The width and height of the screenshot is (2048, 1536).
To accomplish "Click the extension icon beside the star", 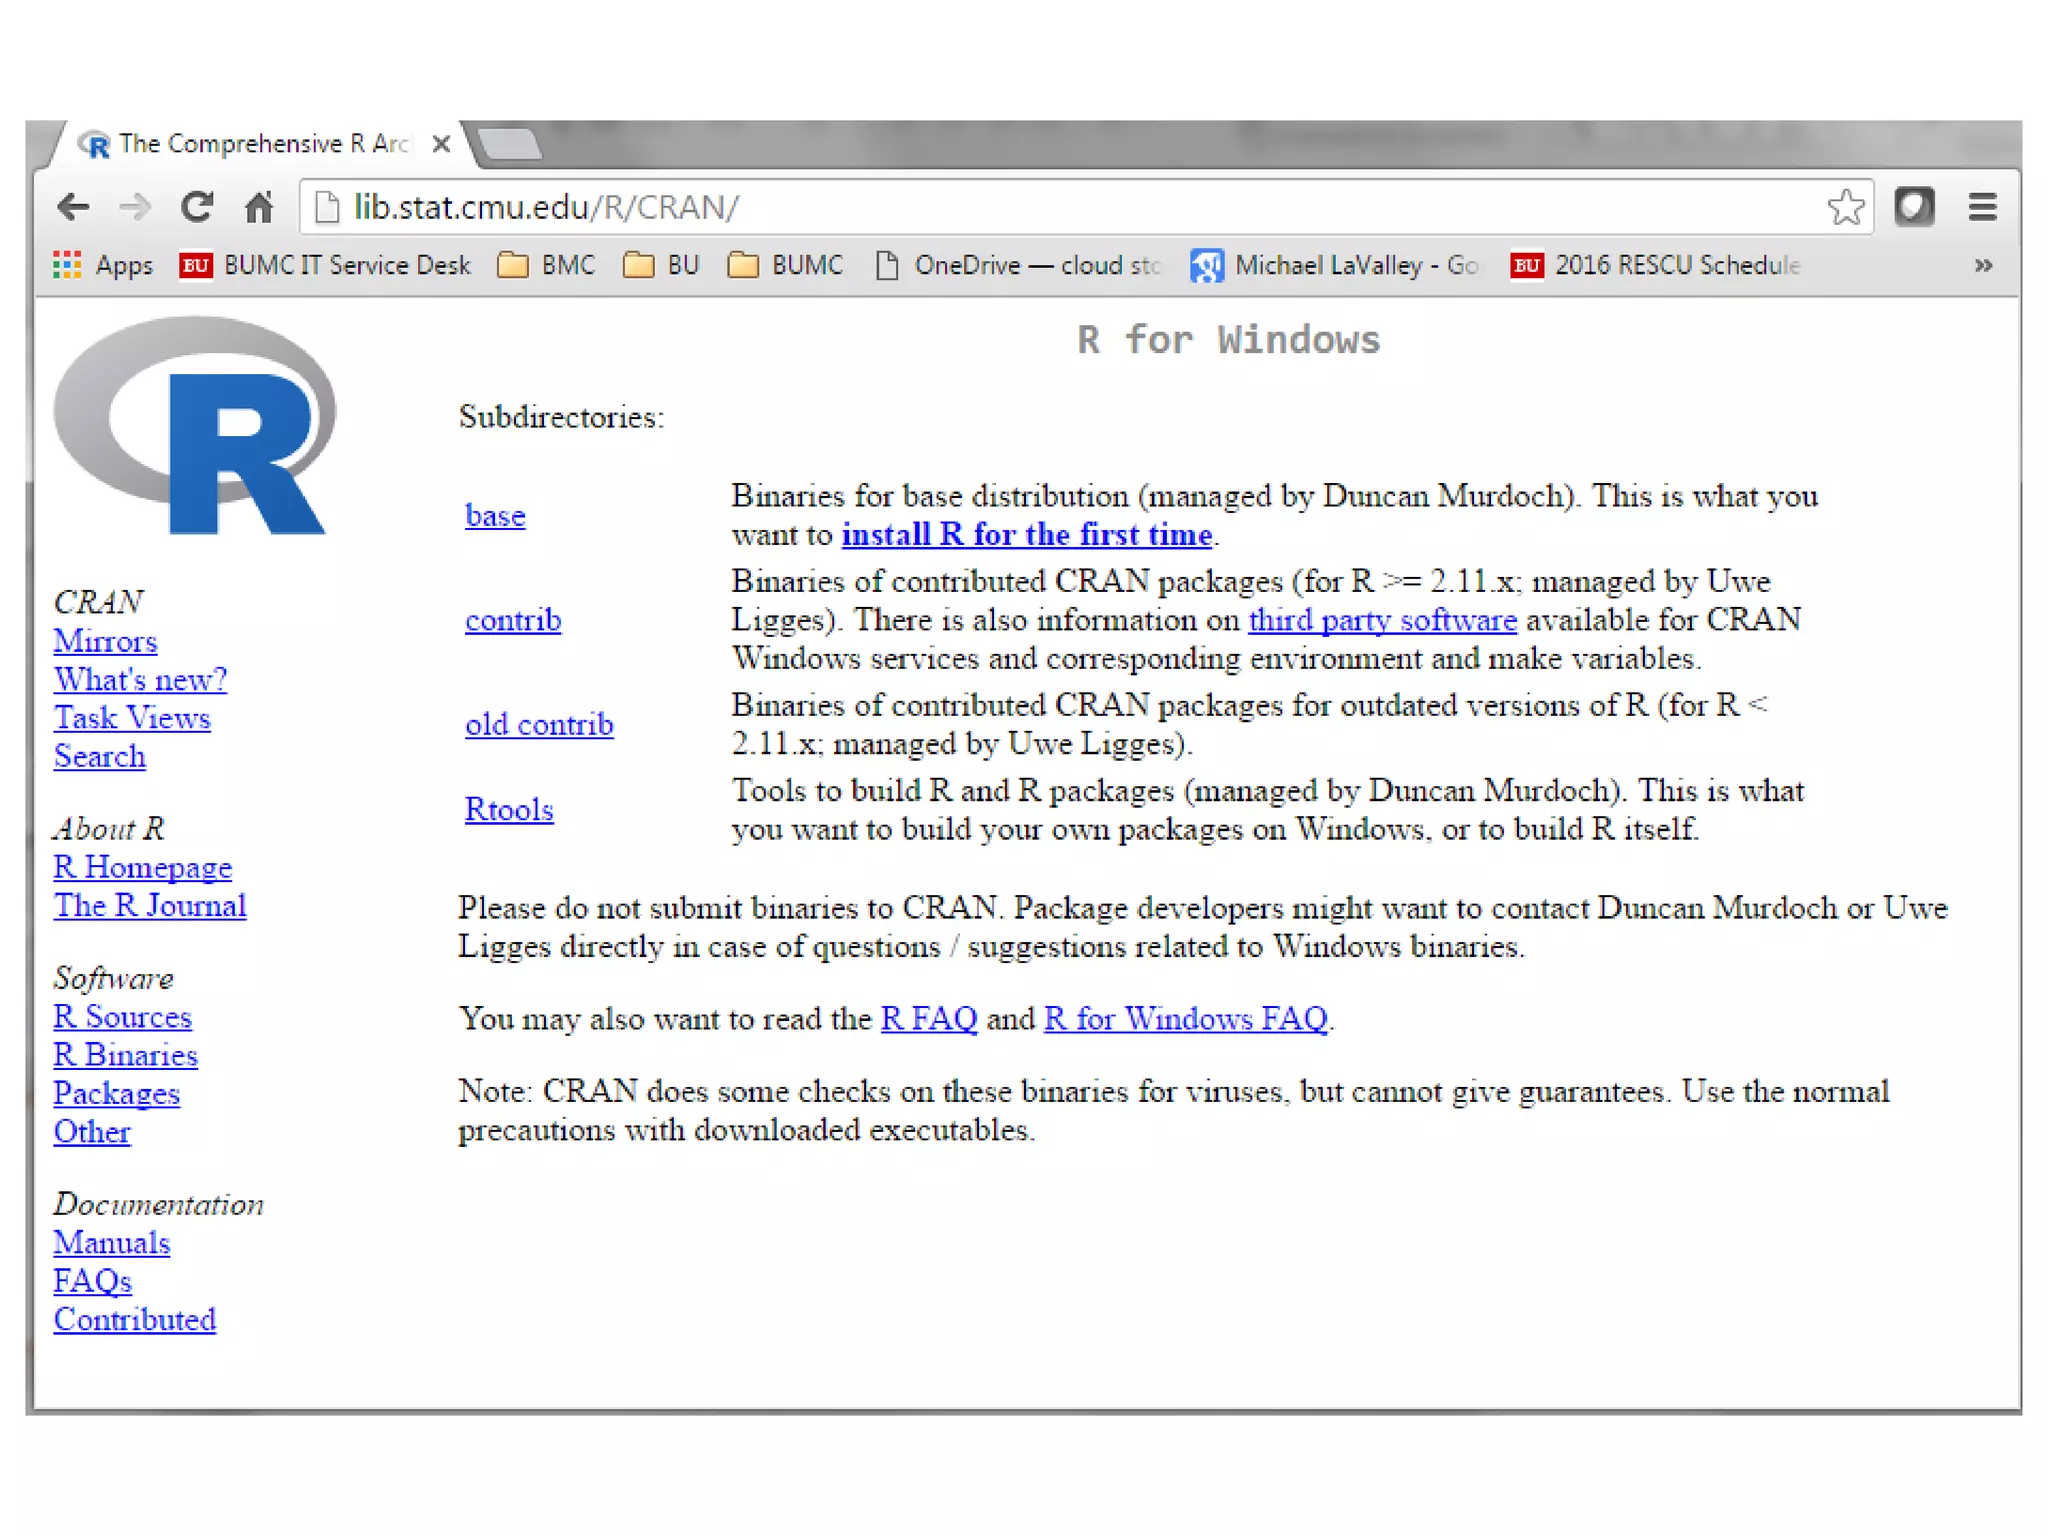I will [x=1914, y=207].
